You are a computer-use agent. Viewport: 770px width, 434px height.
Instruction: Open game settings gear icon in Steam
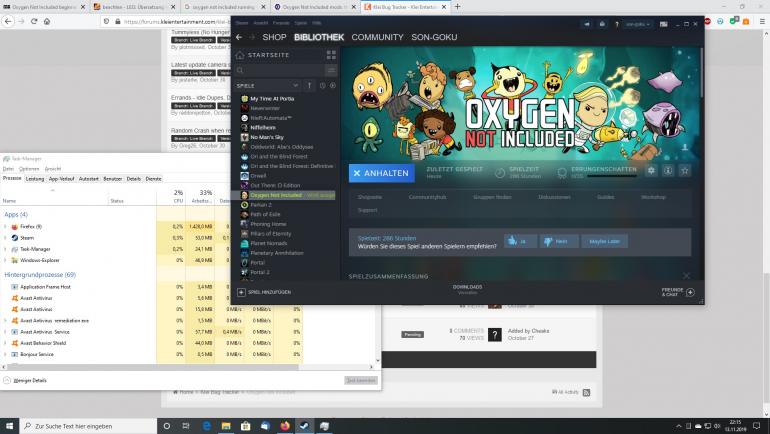coord(651,171)
